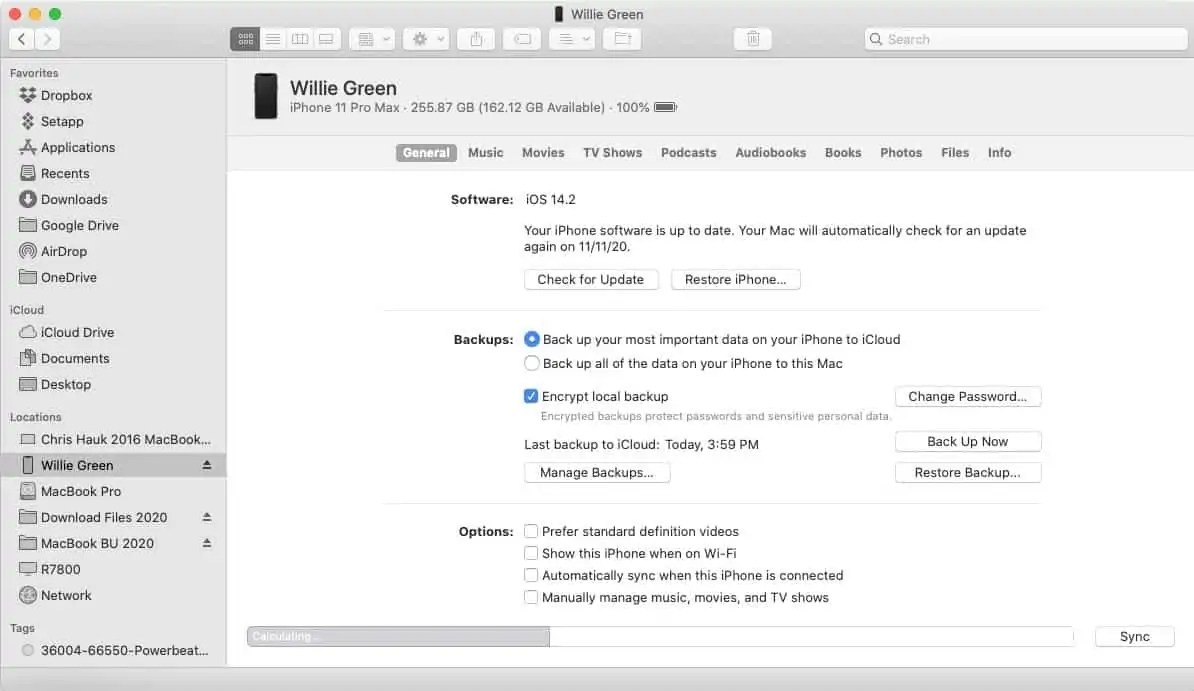Eject MacBook BU 2020 volume

206,542
